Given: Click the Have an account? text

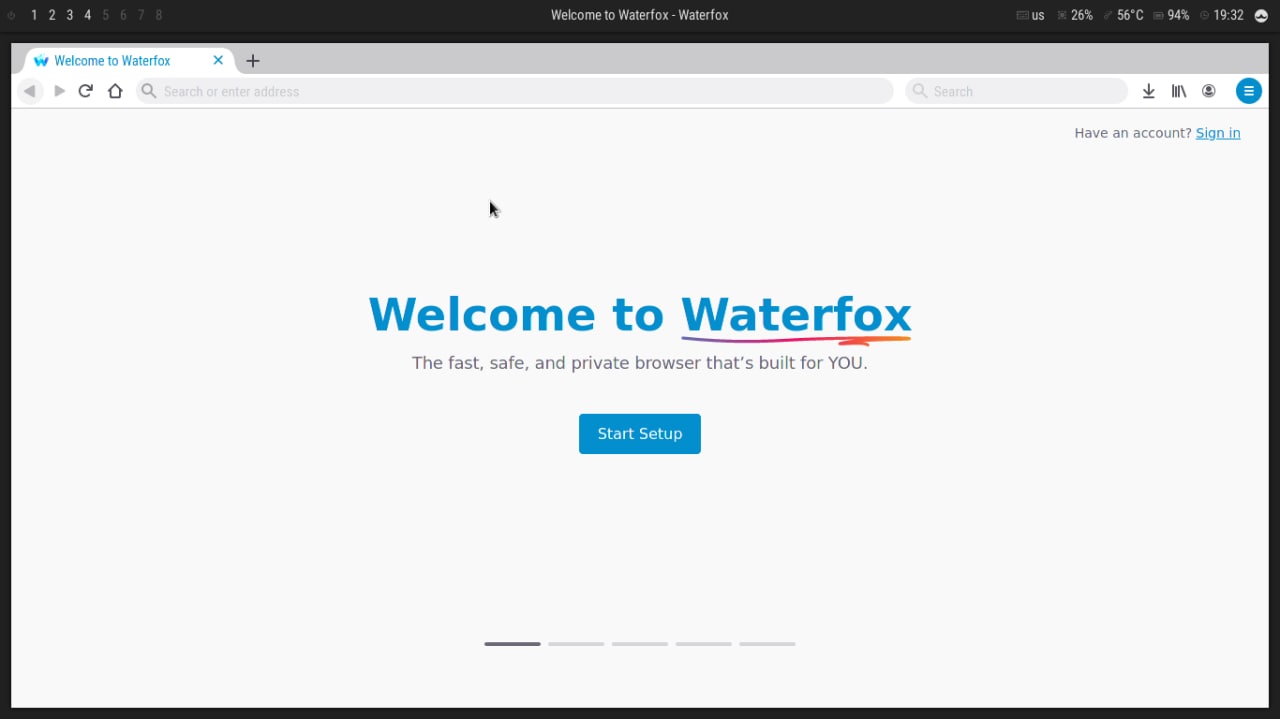Looking at the screenshot, I should pyautogui.click(x=1133, y=133).
